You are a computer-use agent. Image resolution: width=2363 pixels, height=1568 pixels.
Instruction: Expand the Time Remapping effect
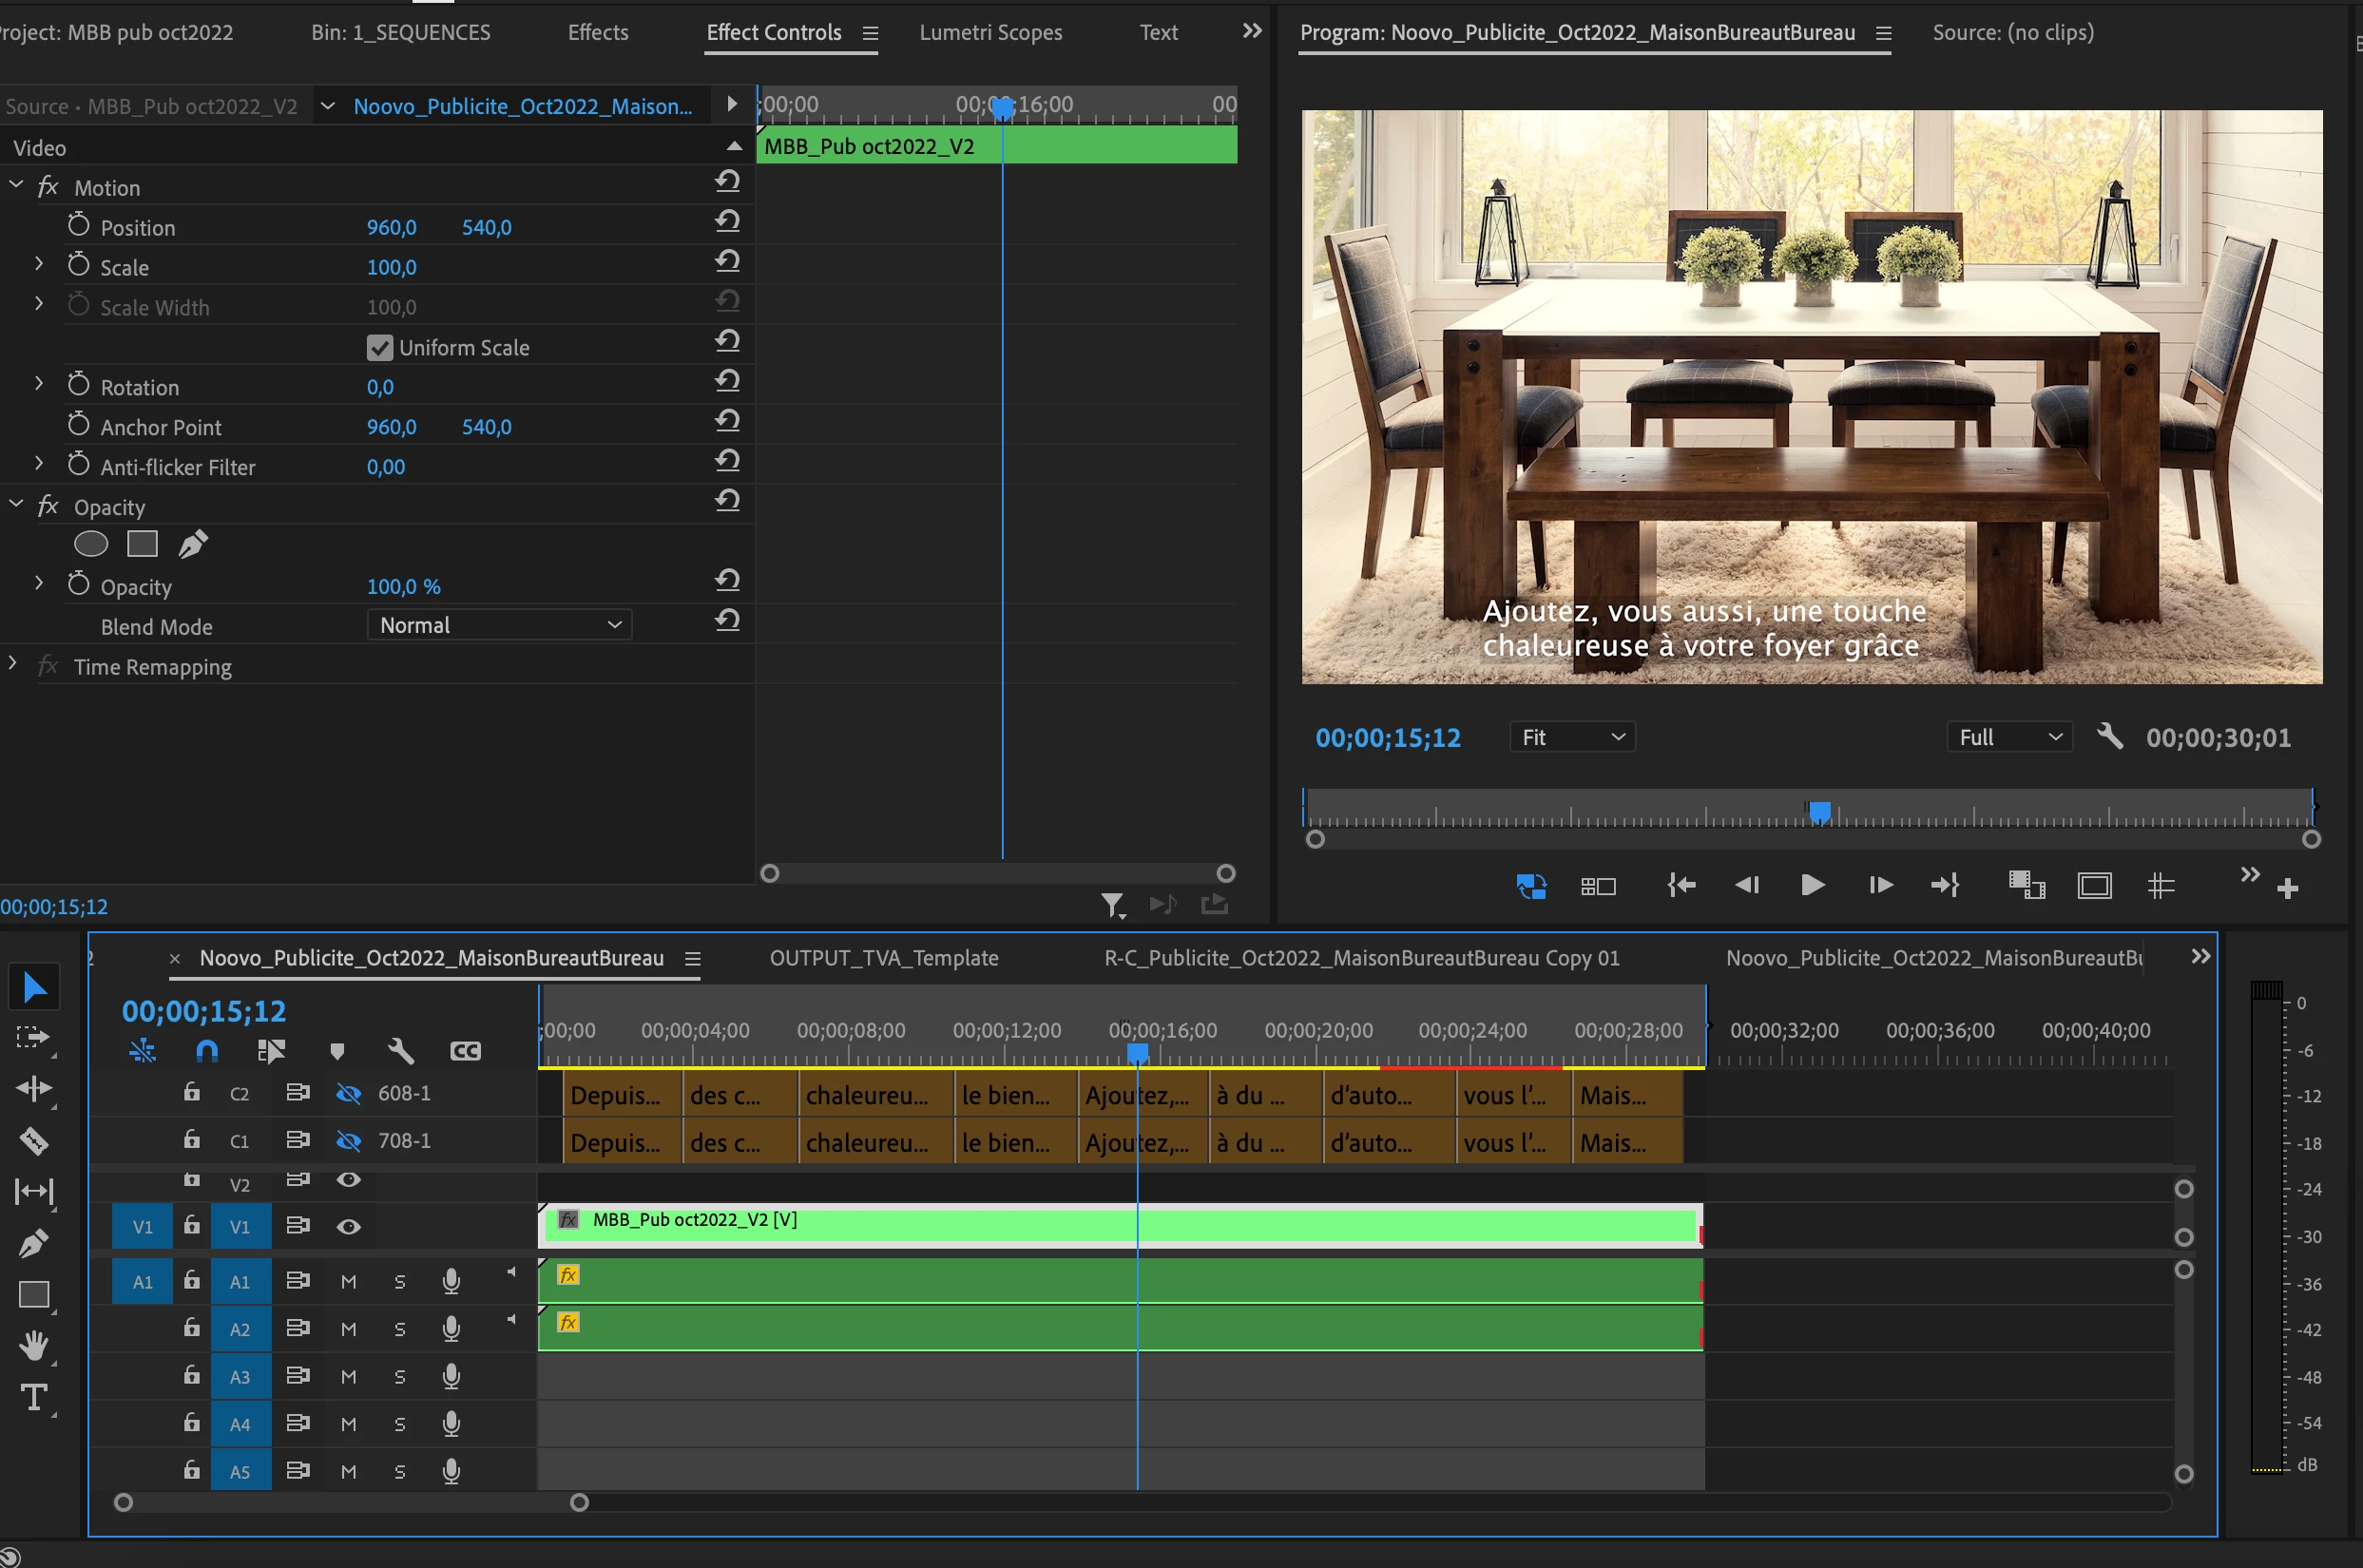pyautogui.click(x=13, y=665)
